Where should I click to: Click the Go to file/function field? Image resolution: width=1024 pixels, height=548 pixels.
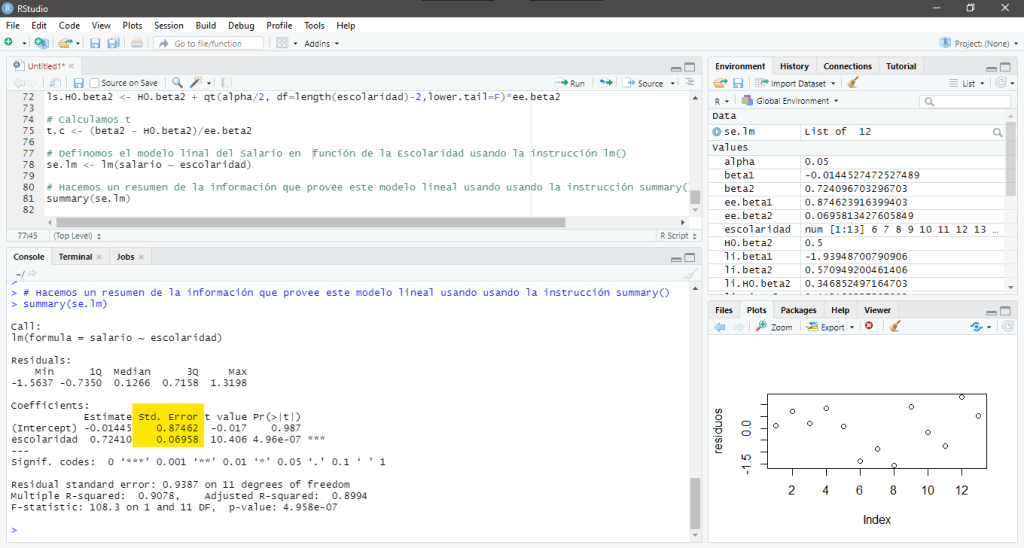(208, 43)
